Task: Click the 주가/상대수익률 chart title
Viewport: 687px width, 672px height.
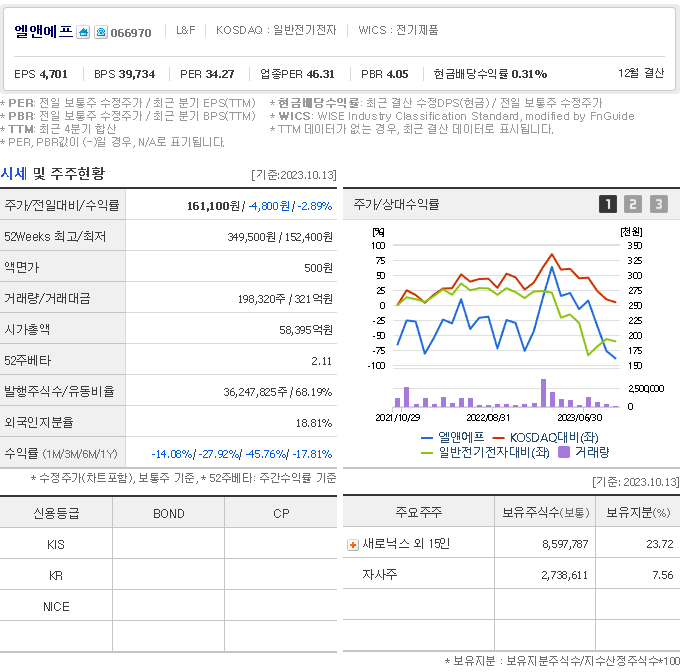Action: click(397, 205)
